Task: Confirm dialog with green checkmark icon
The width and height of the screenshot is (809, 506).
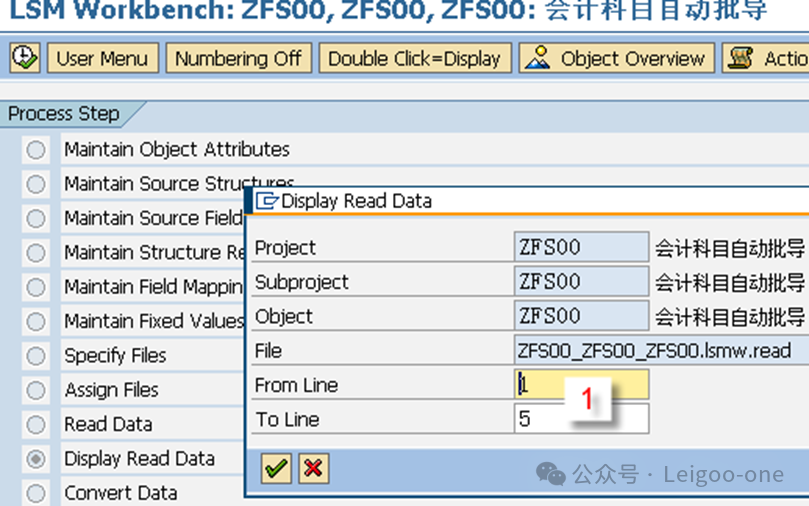Action: tap(276, 467)
